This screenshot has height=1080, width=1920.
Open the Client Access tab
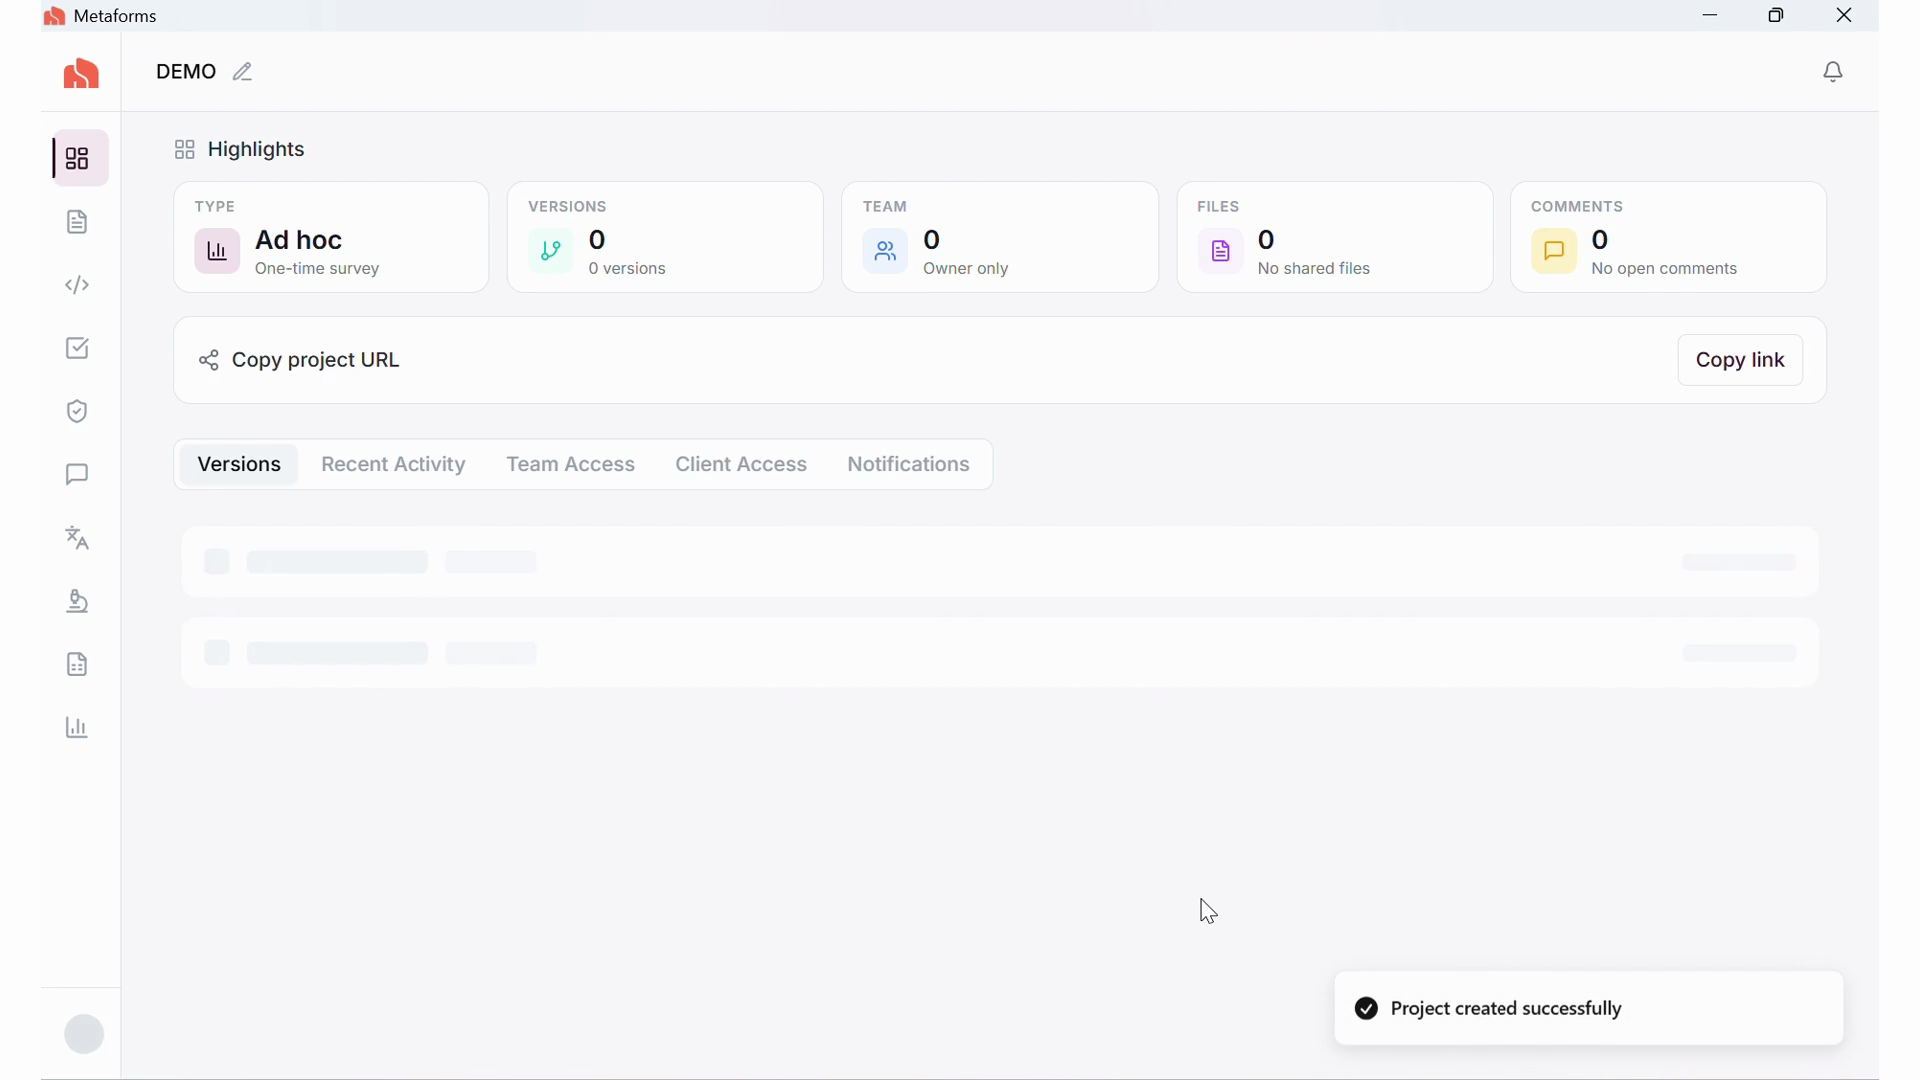click(x=741, y=464)
